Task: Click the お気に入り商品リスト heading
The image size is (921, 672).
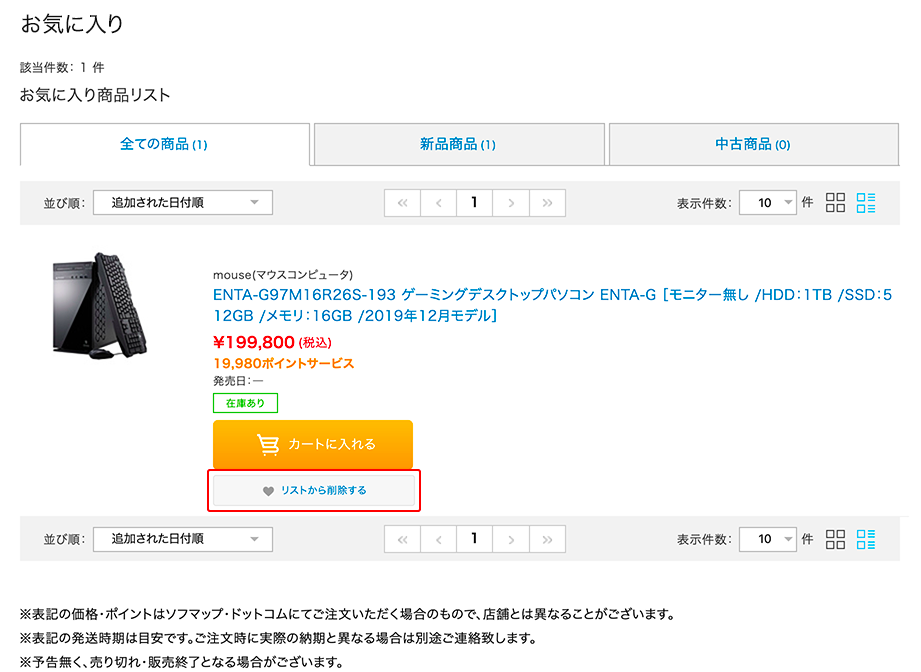Action: [95, 95]
